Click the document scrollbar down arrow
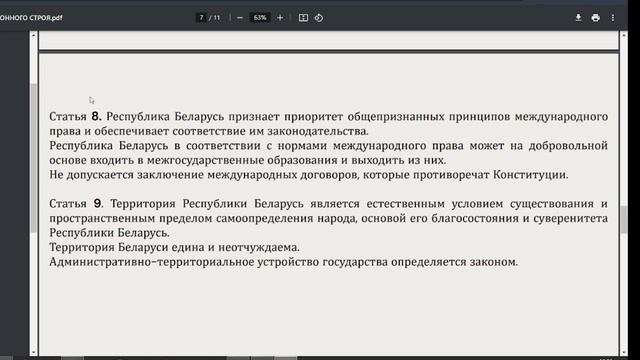 point(624,352)
